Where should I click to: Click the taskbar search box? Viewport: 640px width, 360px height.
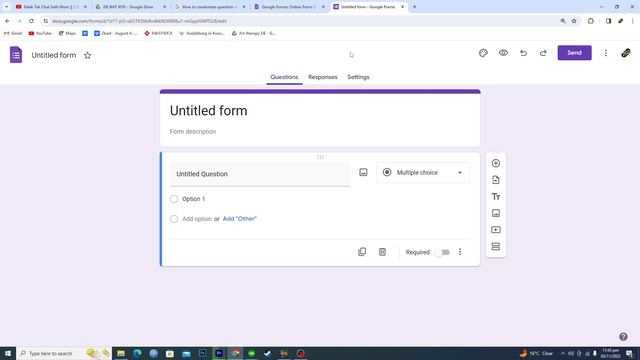coord(64,353)
